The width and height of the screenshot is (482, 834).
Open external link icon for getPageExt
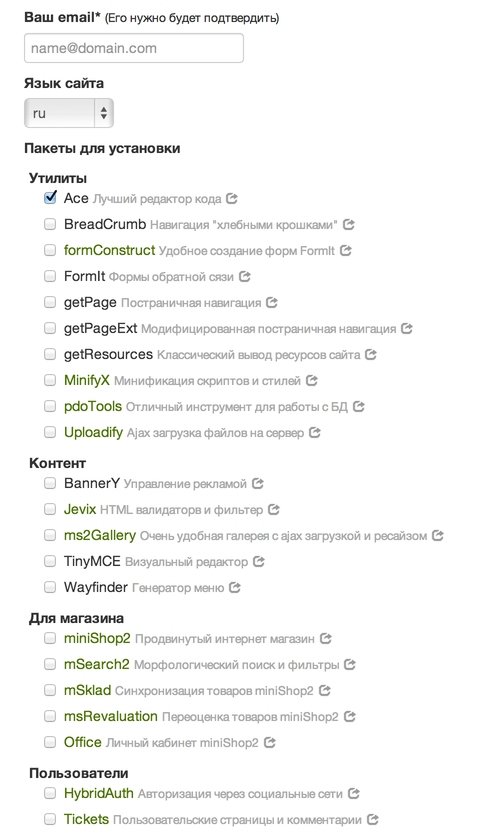point(406,328)
